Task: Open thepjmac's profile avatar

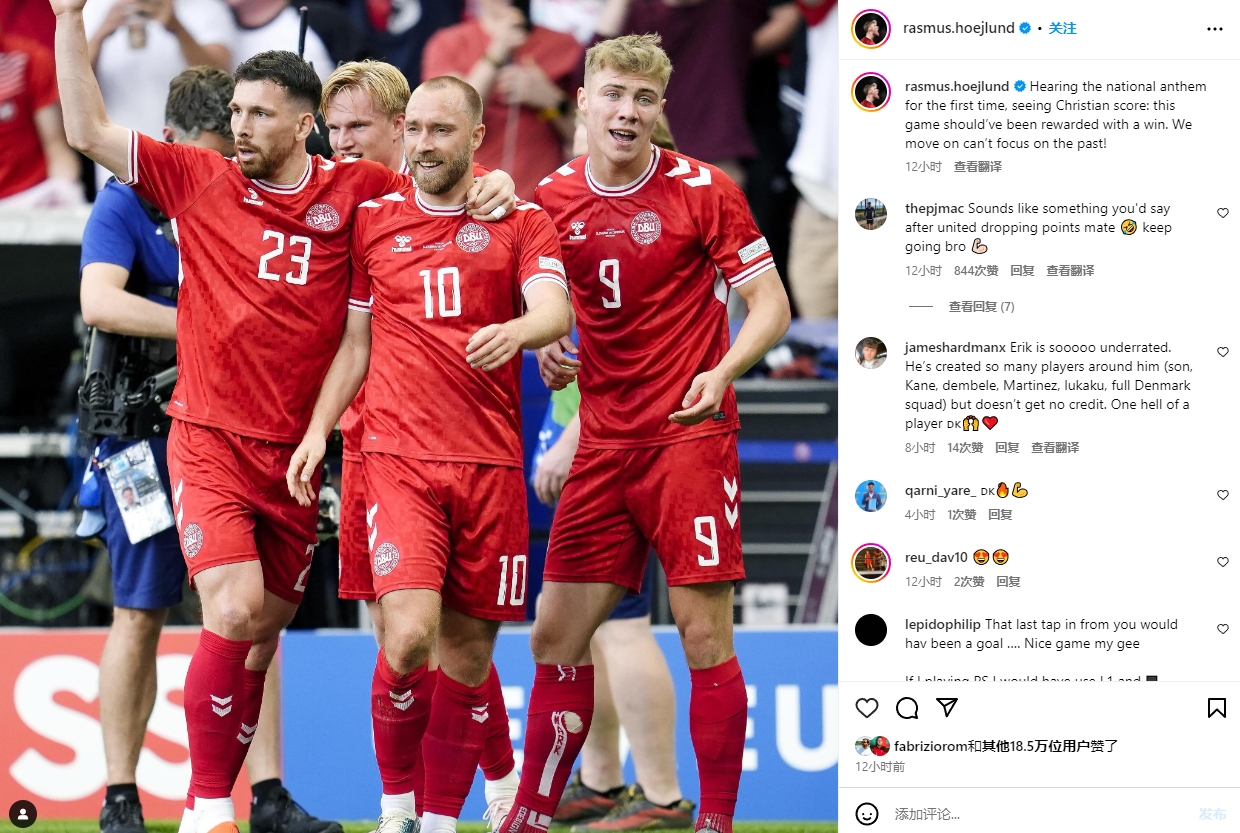Action: [x=871, y=214]
